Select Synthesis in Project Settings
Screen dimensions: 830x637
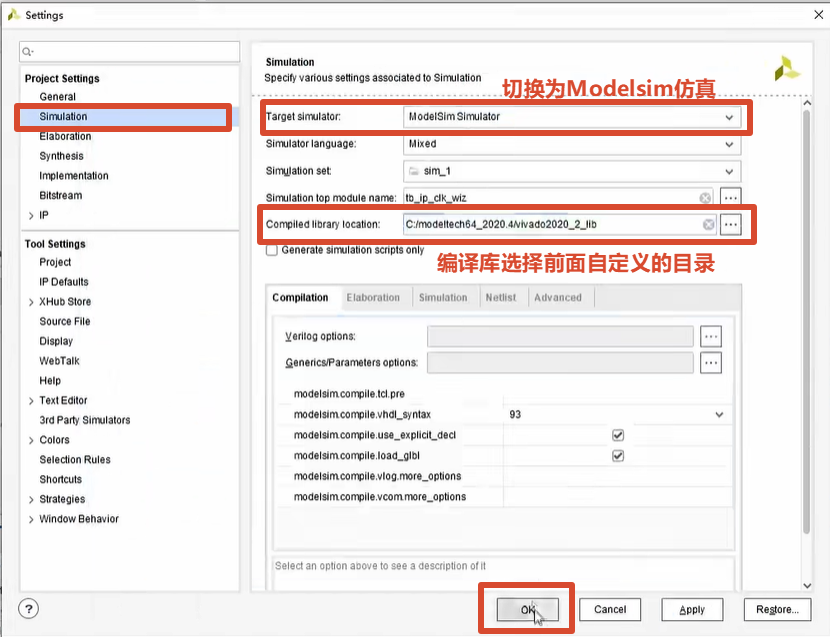coord(61,156)
